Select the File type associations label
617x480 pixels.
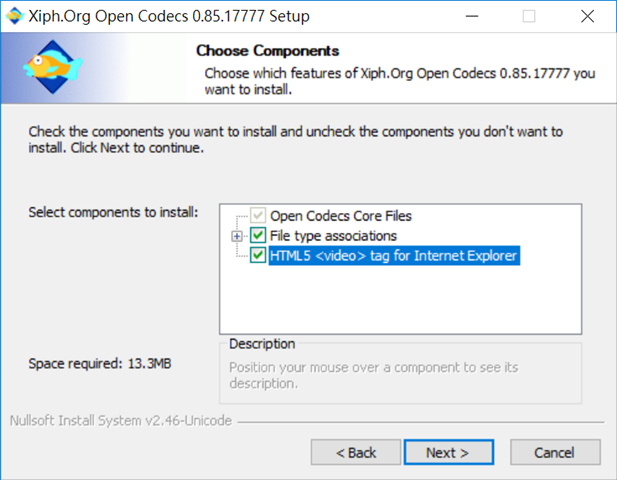pyautogui.click(x=333, y=236)
